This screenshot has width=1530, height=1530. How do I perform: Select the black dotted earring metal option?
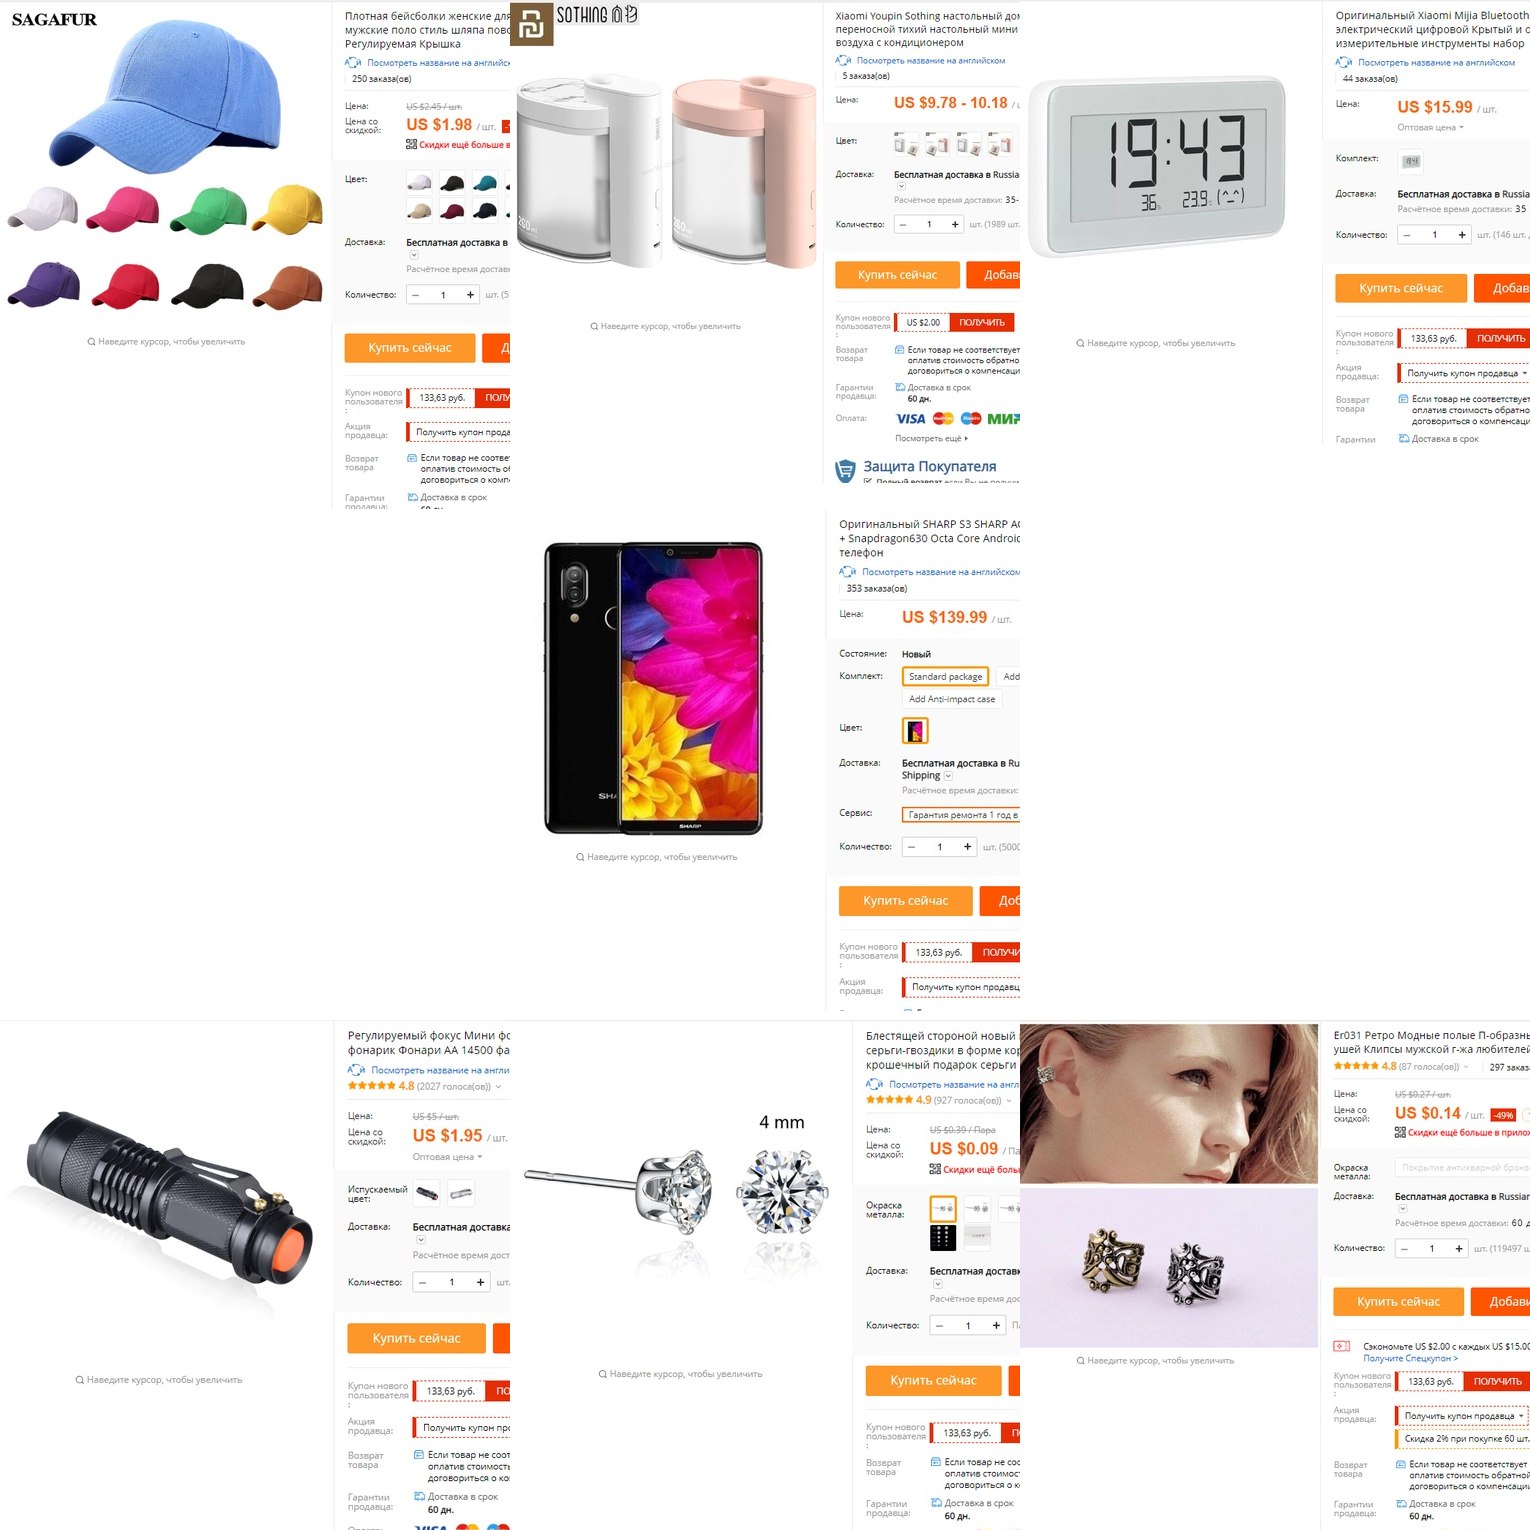pyautogui.click(x=943, y=1237)
